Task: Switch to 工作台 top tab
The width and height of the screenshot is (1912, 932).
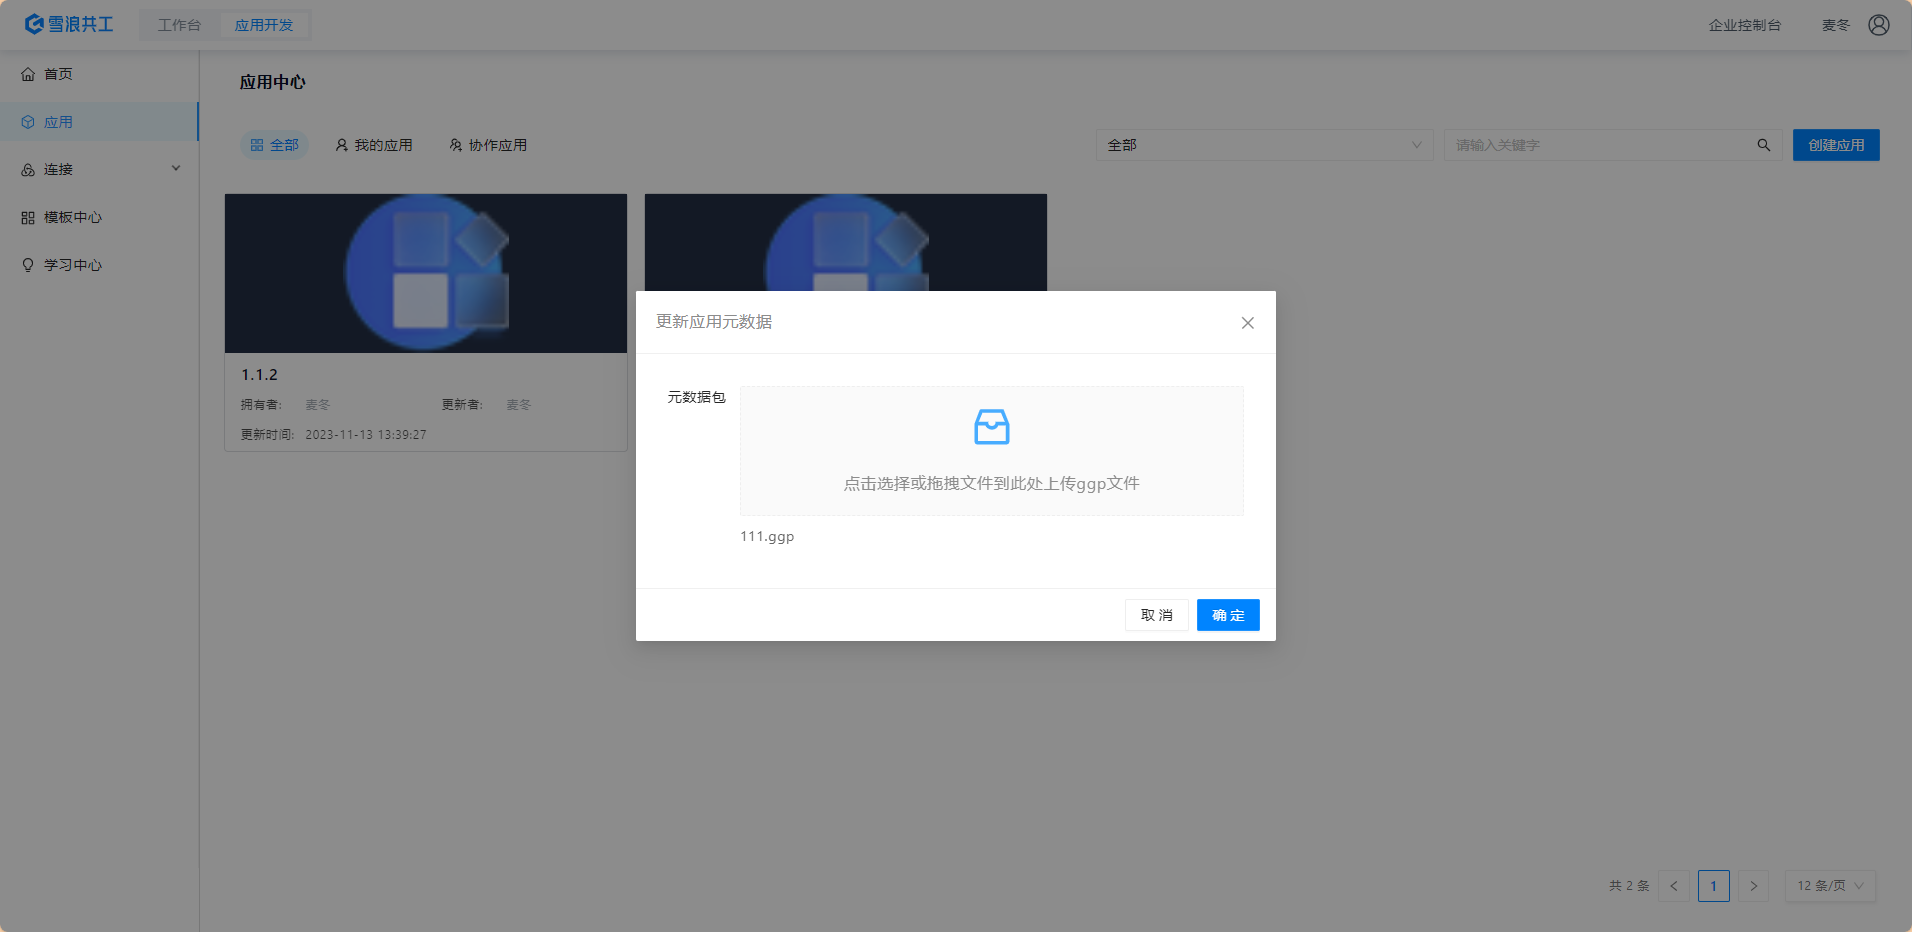Action: (179, 25)
